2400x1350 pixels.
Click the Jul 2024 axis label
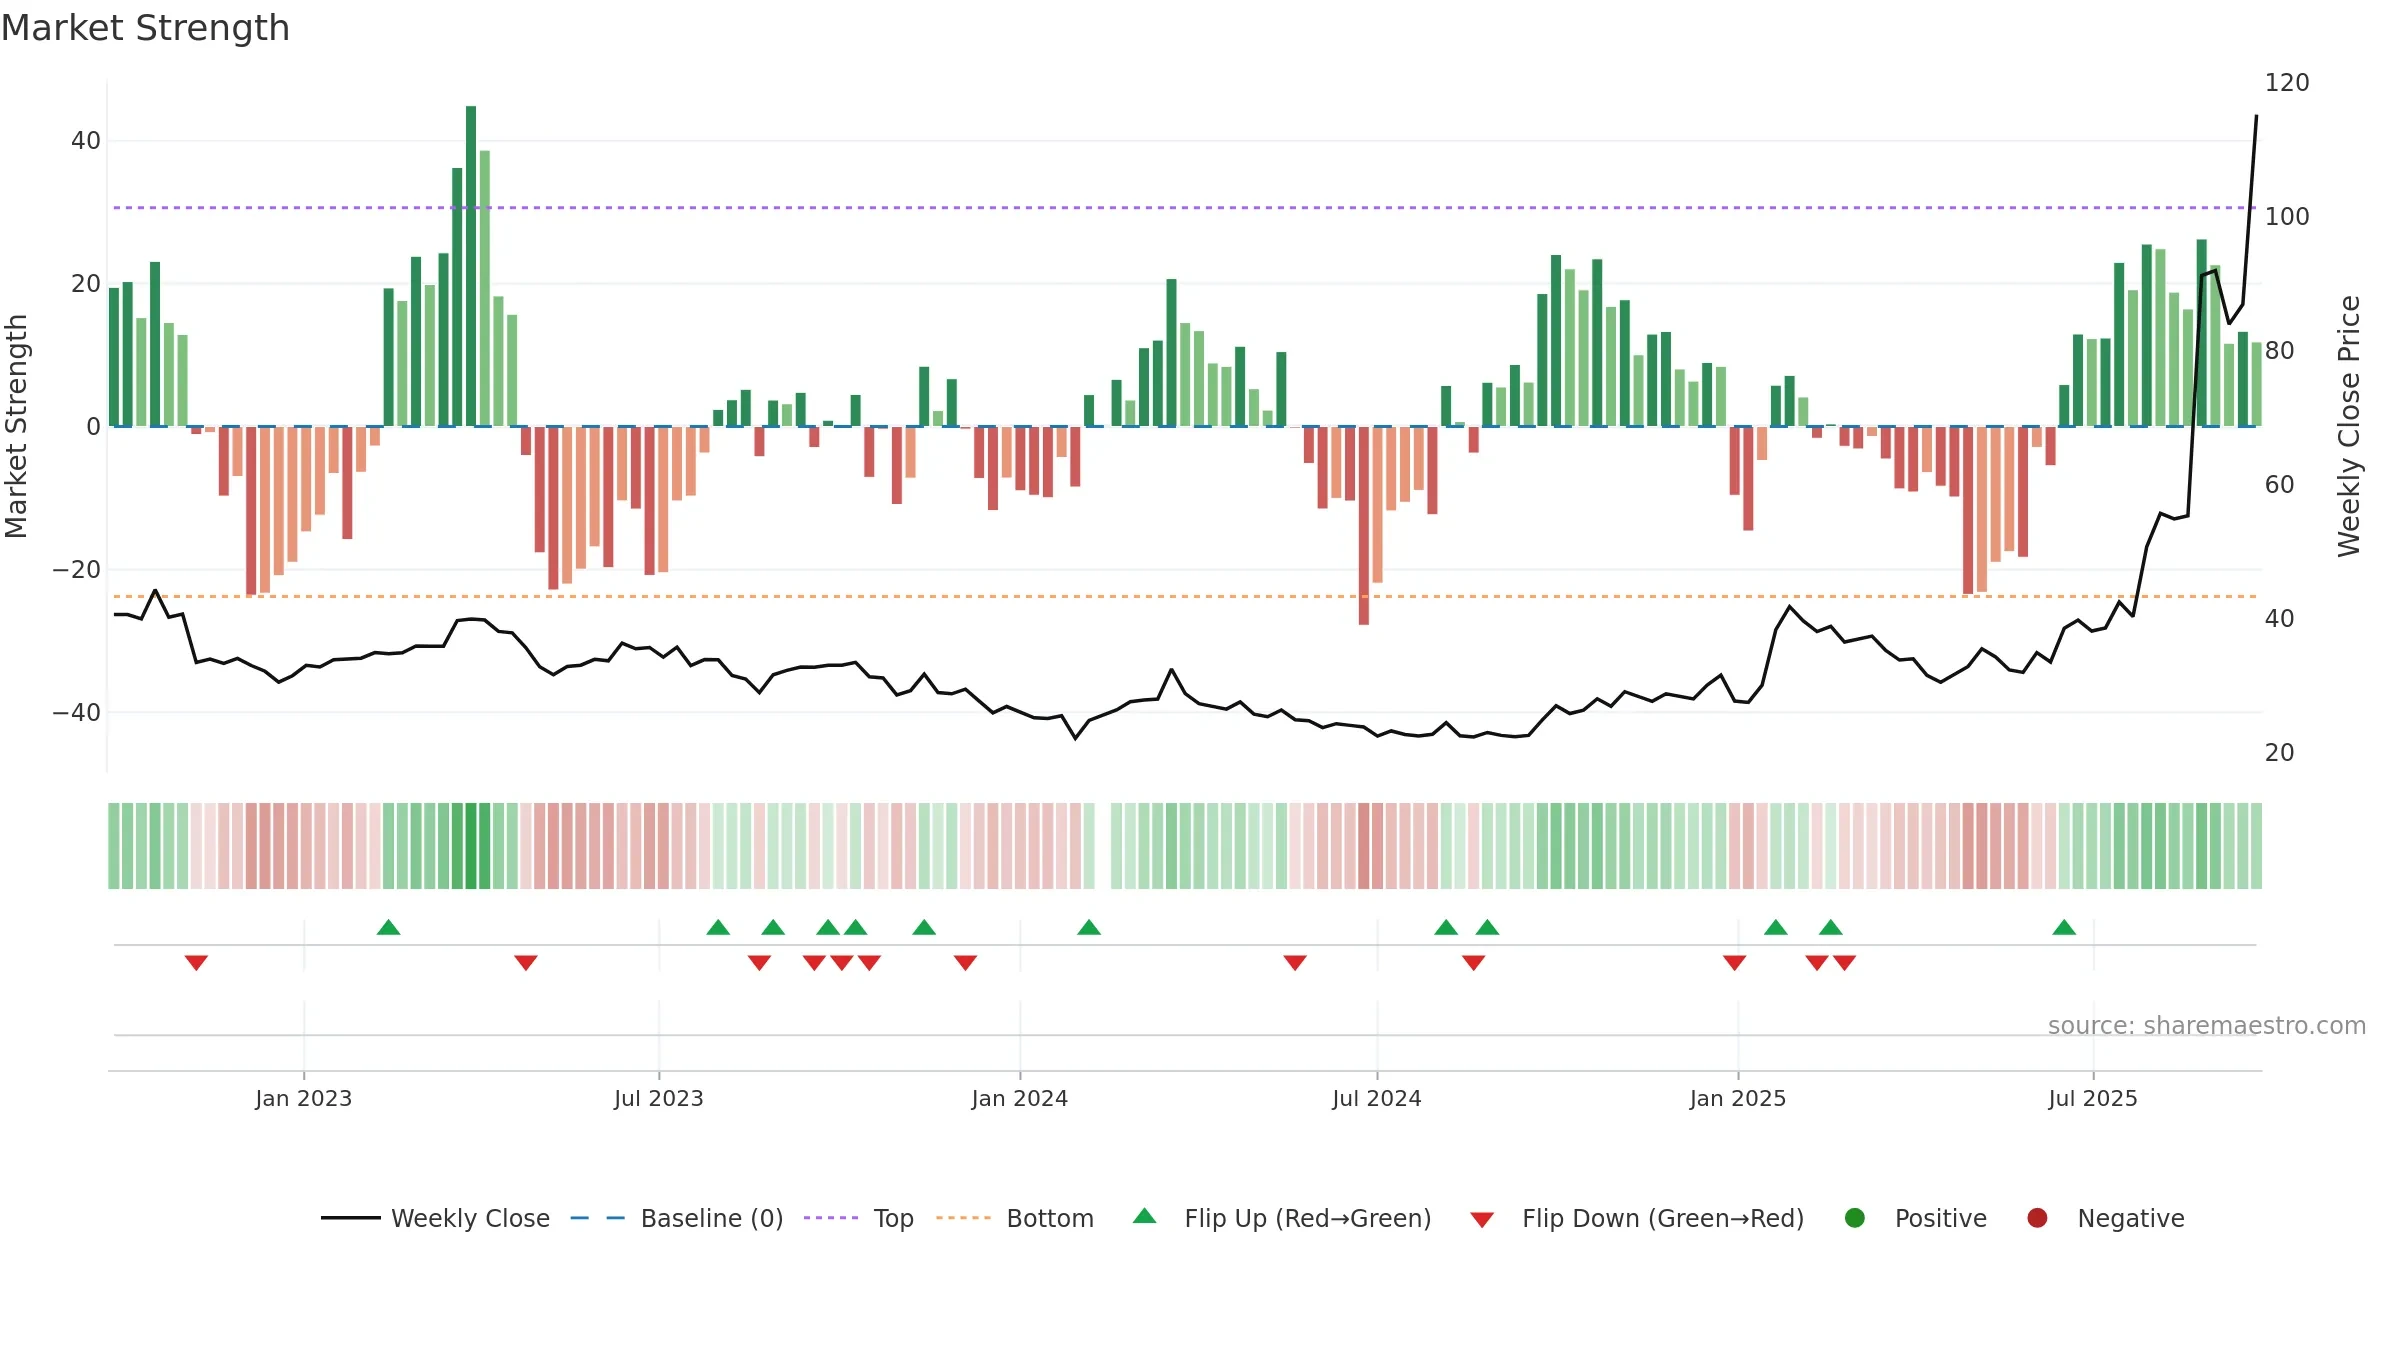tap(1377, 1098)
